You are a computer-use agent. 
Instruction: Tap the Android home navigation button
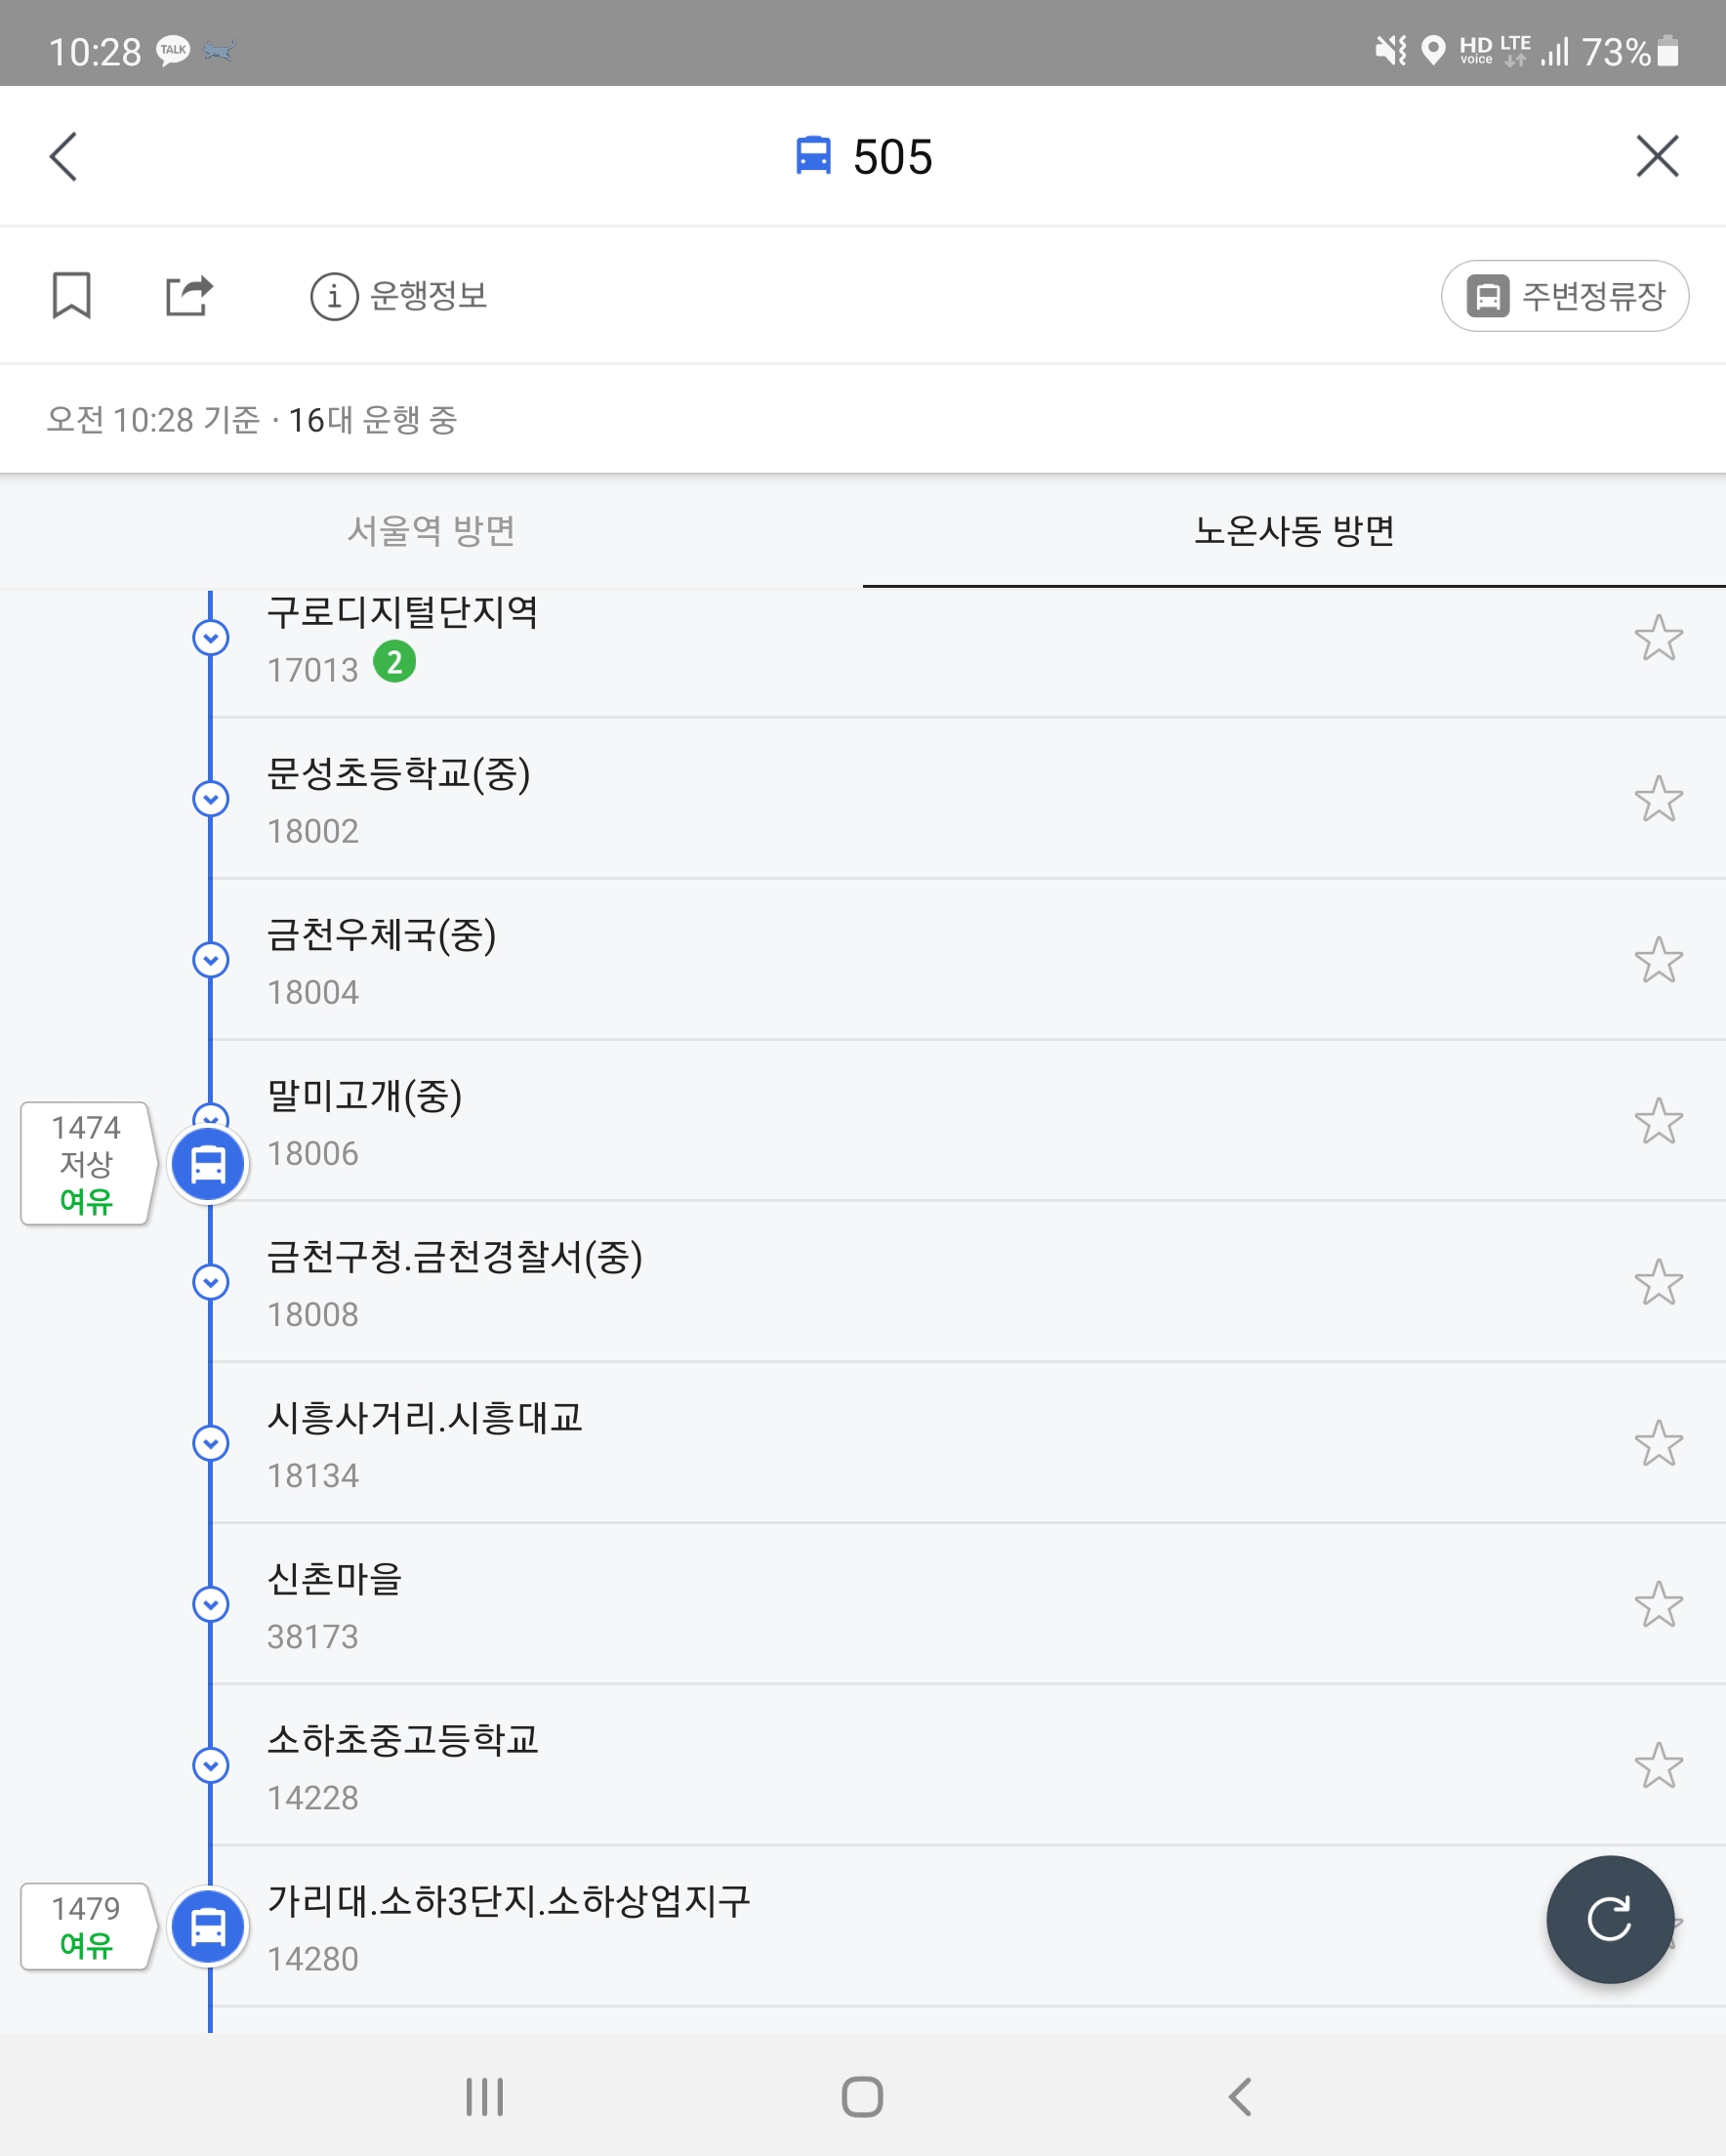pyautogui.click(x=862, y=2097)
